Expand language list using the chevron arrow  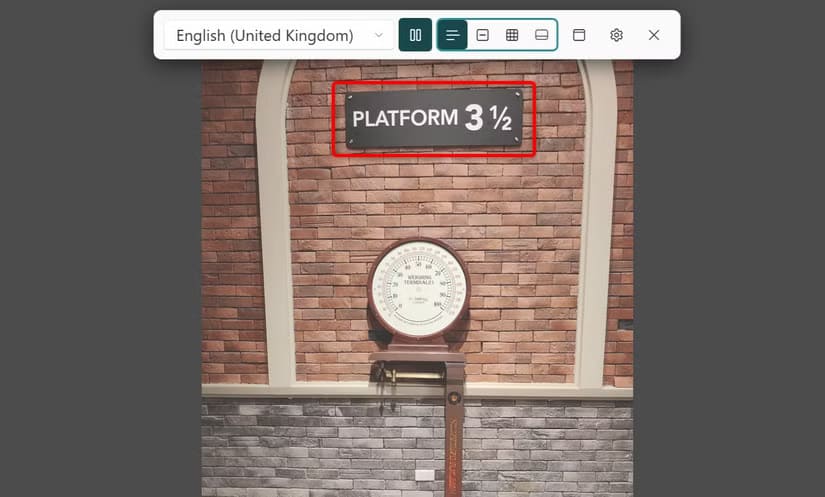379,35
